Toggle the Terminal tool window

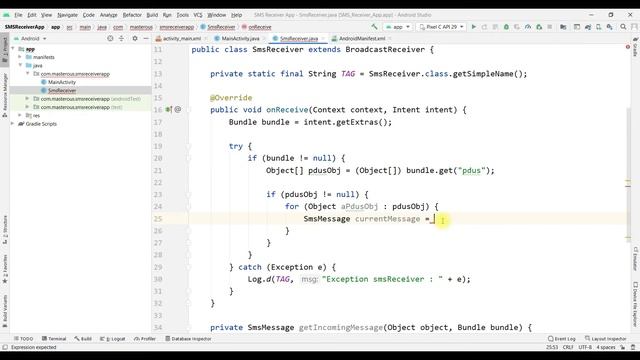[x=54, y=339]
